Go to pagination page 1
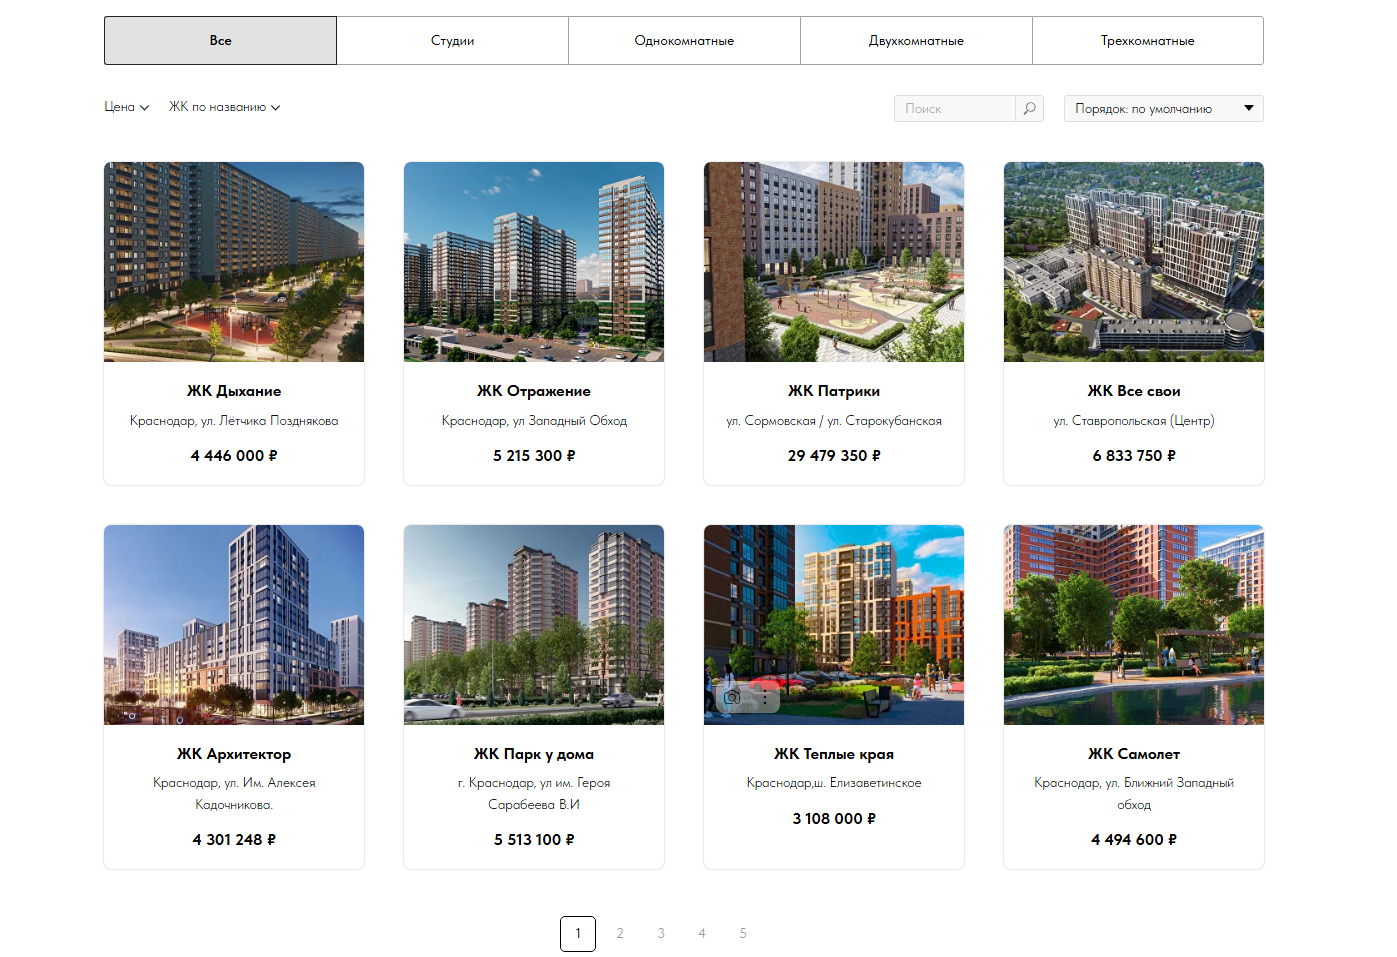 (x=578, y=933)
